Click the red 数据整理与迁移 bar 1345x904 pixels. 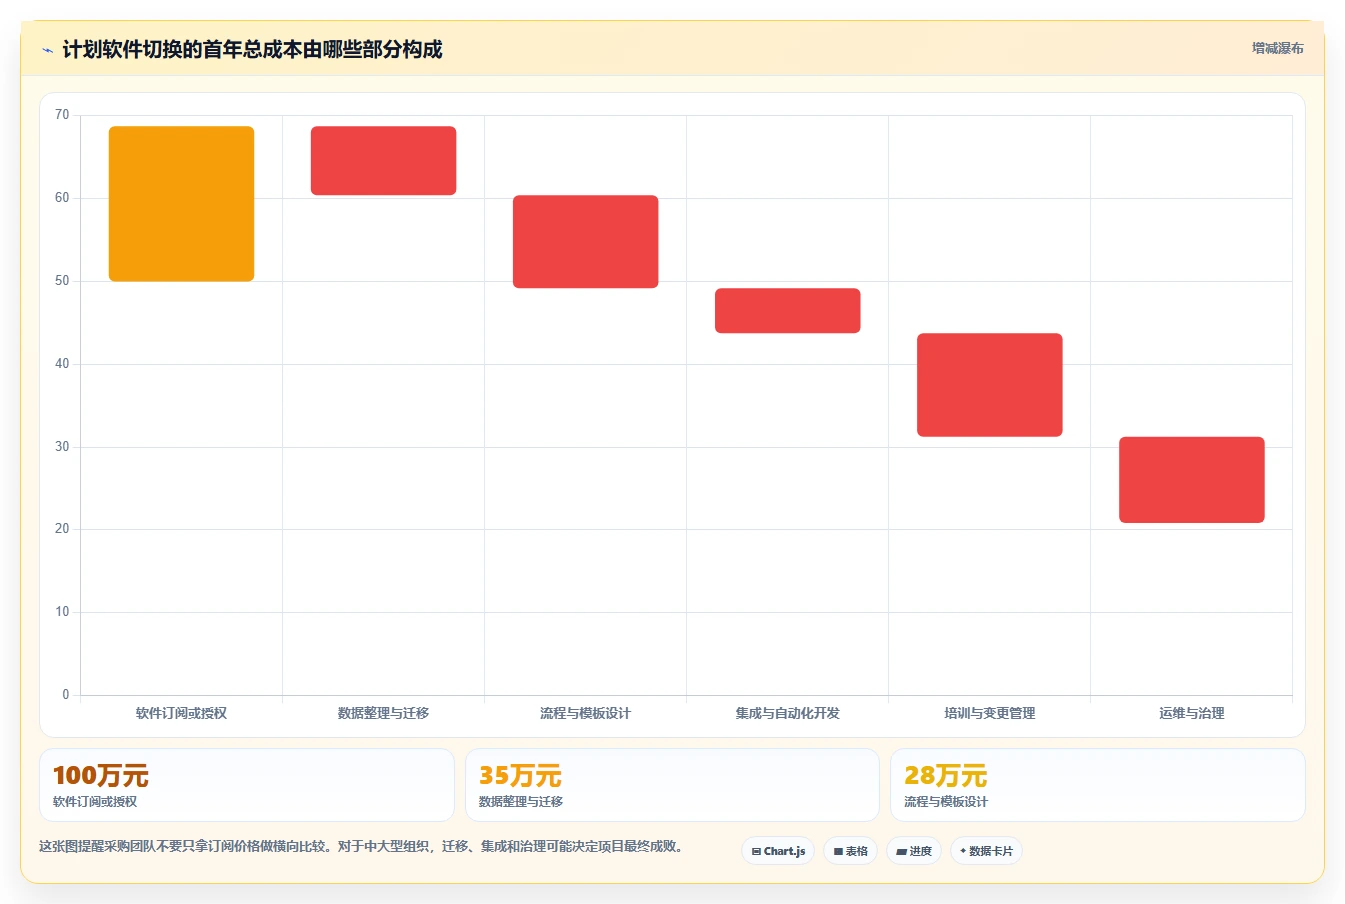383,160
